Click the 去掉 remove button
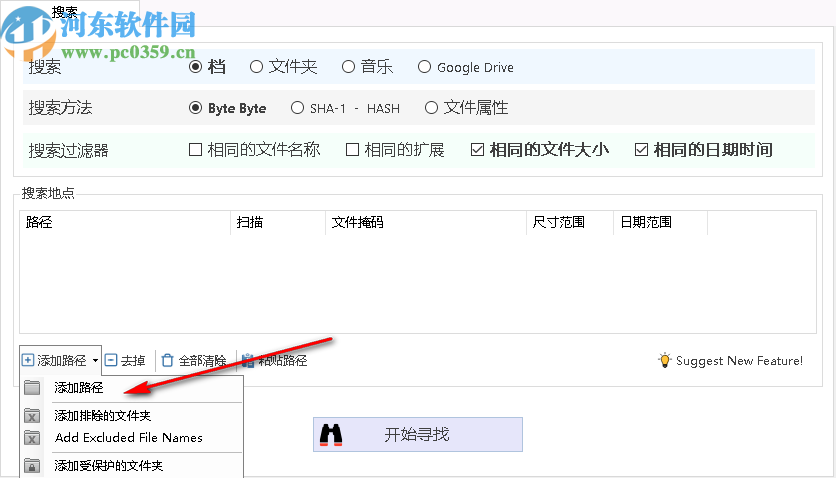 pyautogui.click(x=125, y=361)
